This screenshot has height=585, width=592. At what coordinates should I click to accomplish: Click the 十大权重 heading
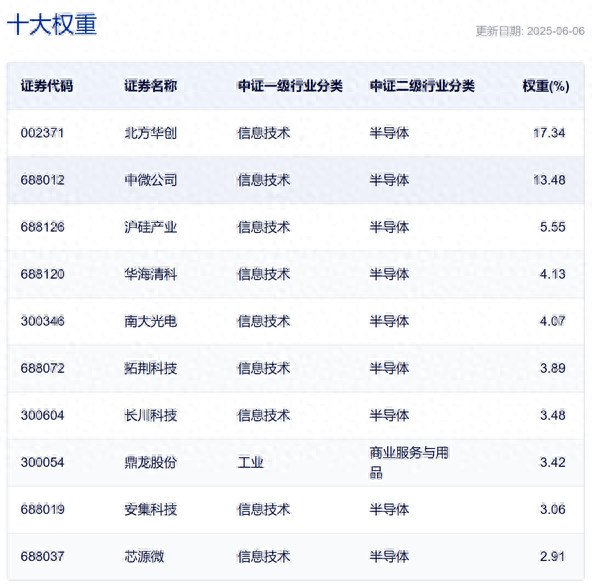pos(52,25)
